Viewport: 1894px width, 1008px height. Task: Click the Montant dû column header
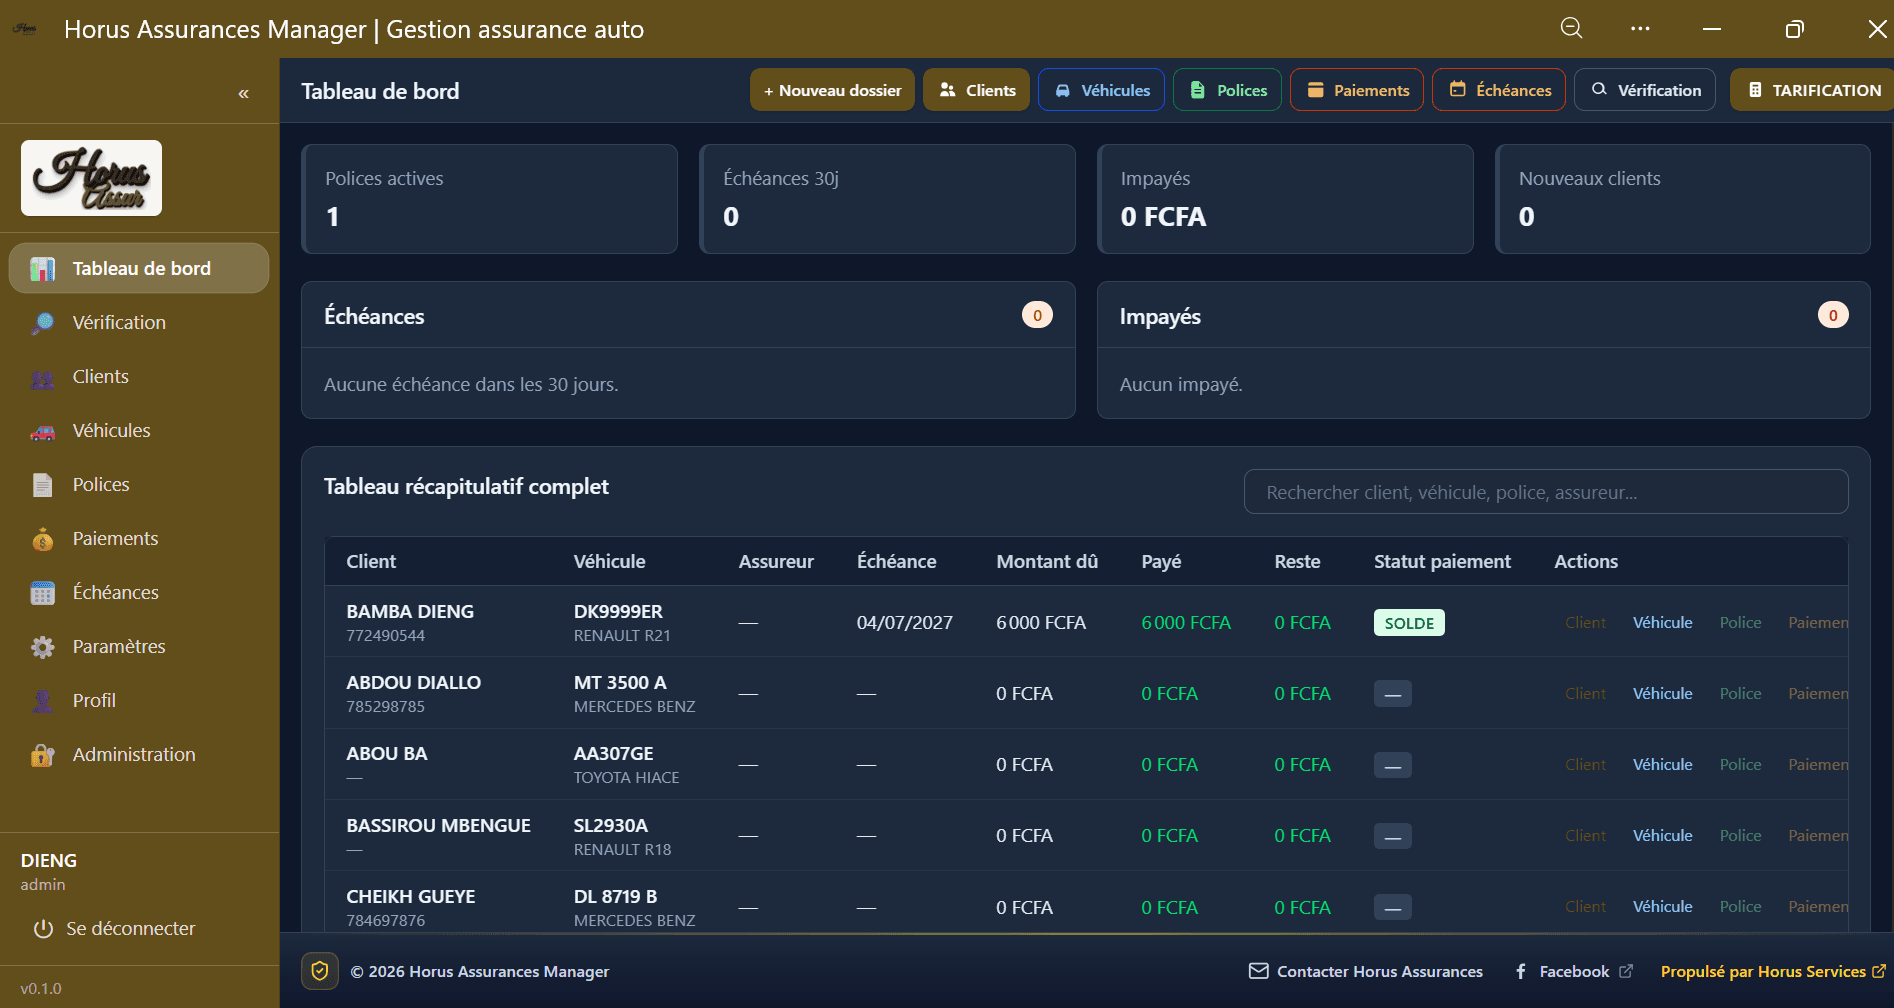(1047, 561)
